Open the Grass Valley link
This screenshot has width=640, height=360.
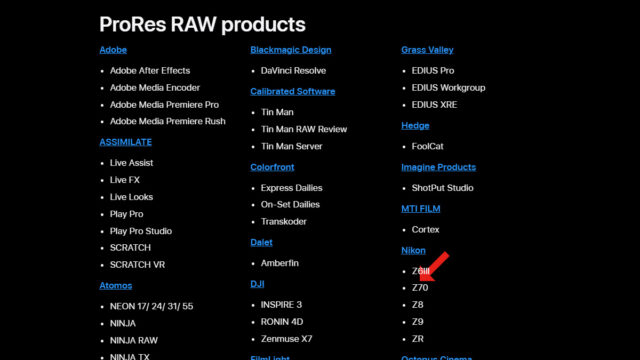pos(427,50)
